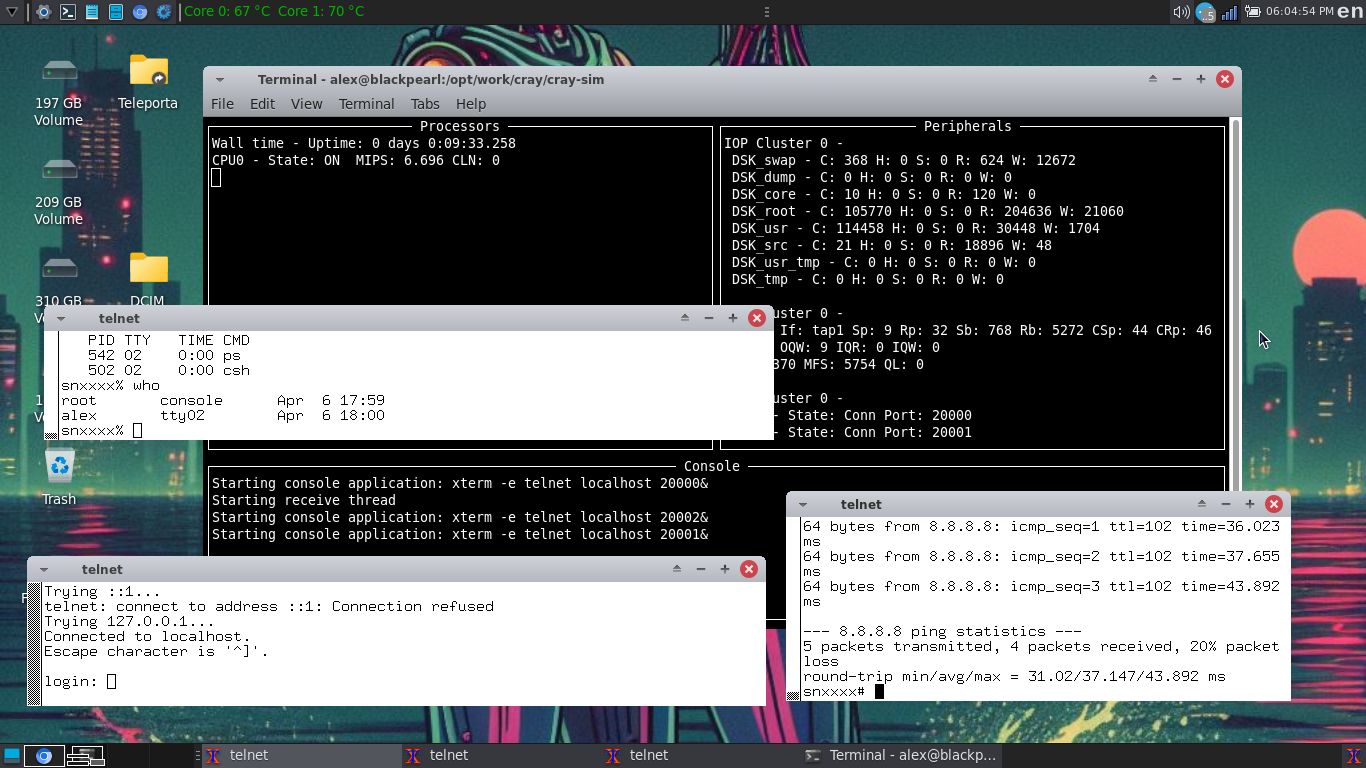Open window menu arrow of the ping telnet window
The height and width of the screenshot is (768, 1366).
[x=803, y=505]
